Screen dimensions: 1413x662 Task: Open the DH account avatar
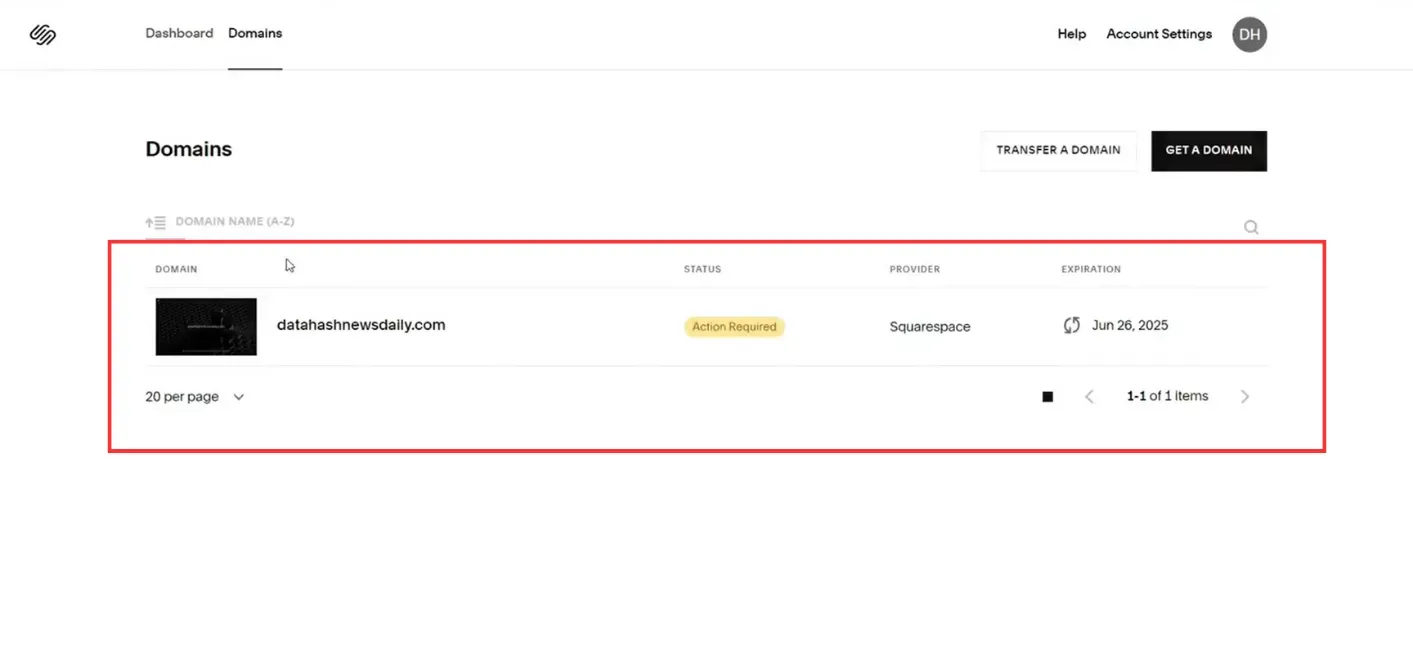(x=1249, y=34)
